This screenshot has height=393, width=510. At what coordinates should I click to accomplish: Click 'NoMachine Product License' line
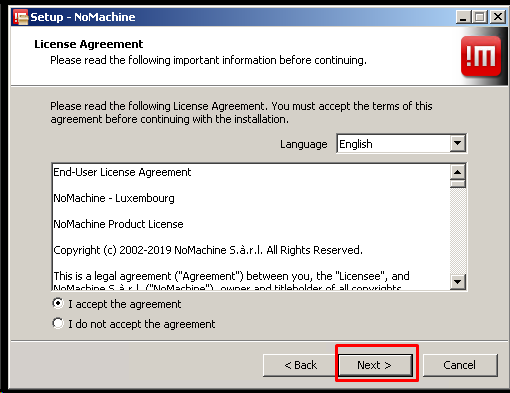click(118, 224)
